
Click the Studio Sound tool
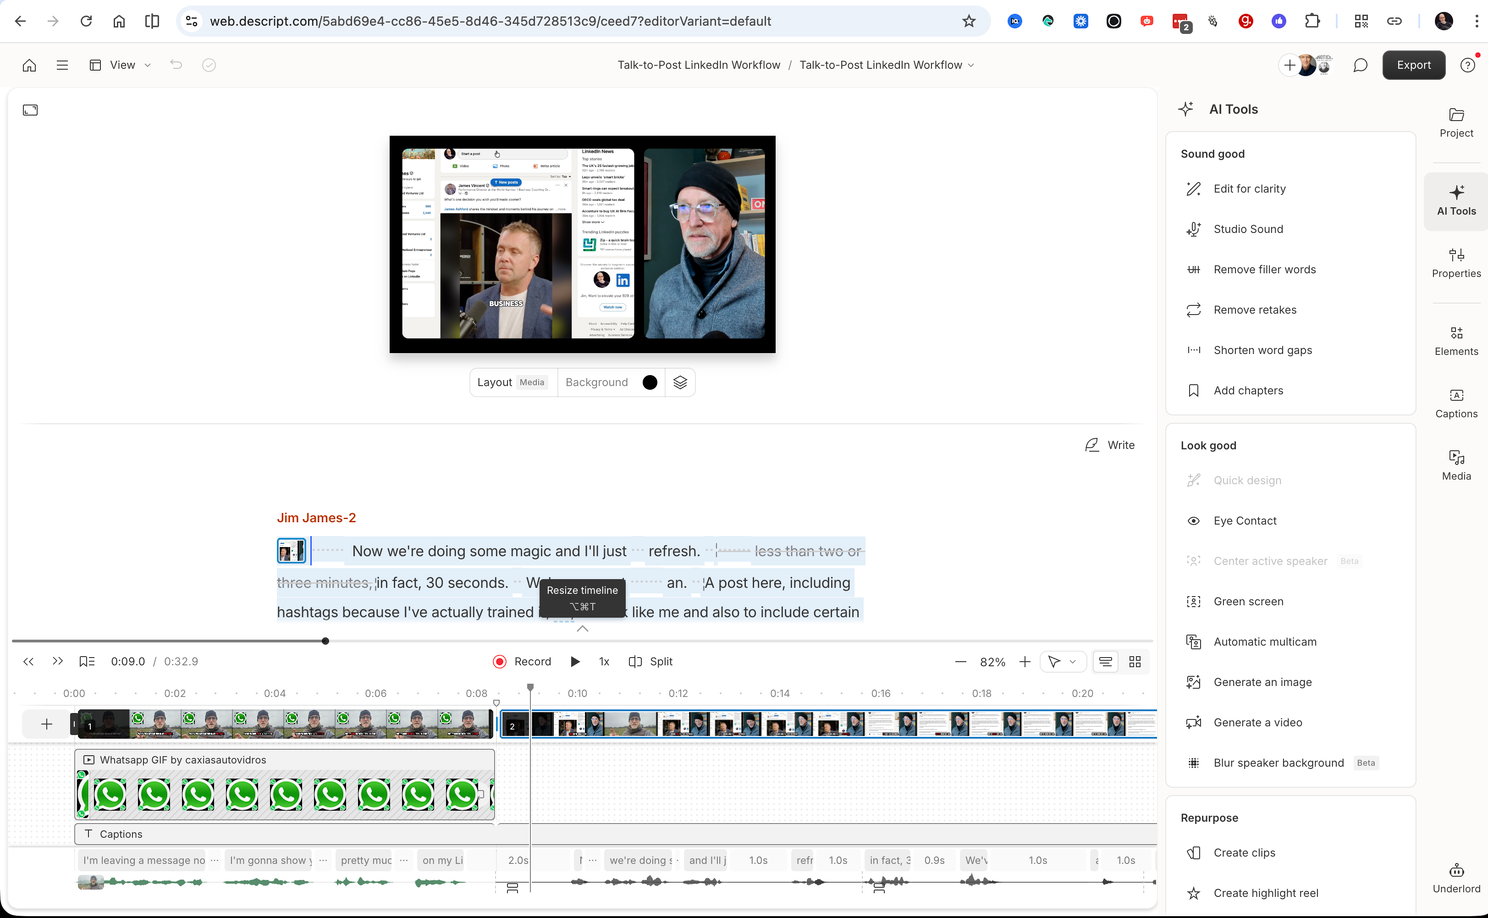pyautogui.click(x=1247, y=229)
